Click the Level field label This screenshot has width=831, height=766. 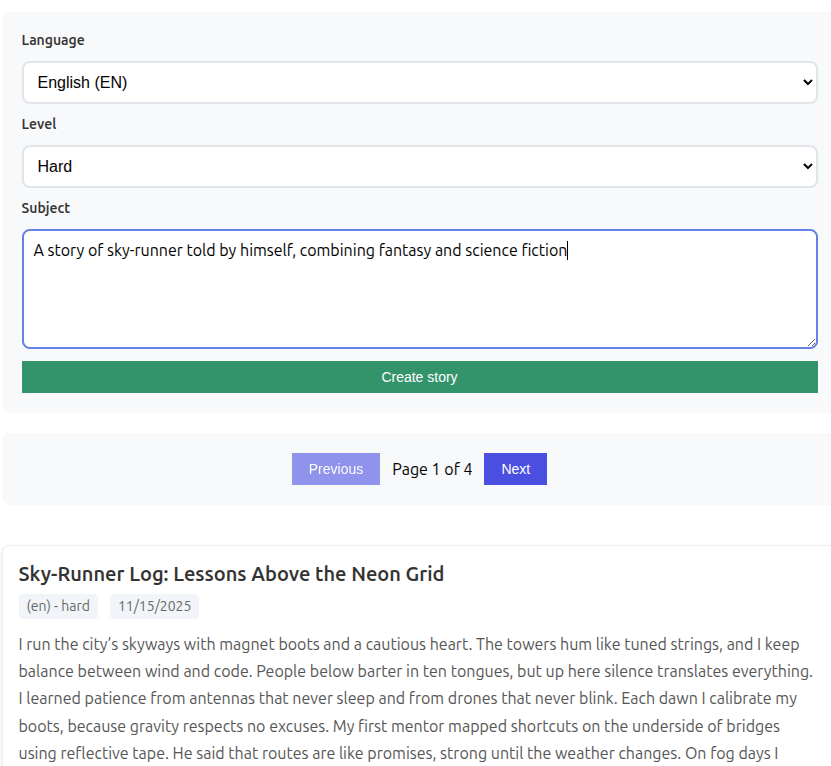pyautogui.click(x=39, y=124)
